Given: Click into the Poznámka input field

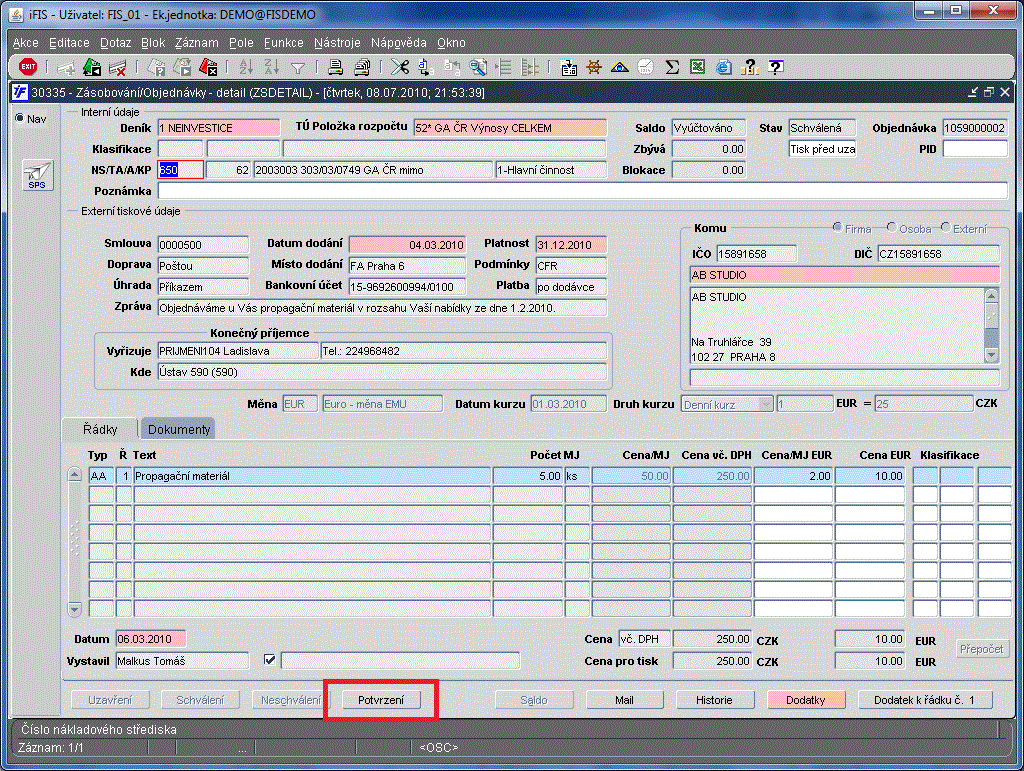Looking at the screenshot, I should point(582,191).
